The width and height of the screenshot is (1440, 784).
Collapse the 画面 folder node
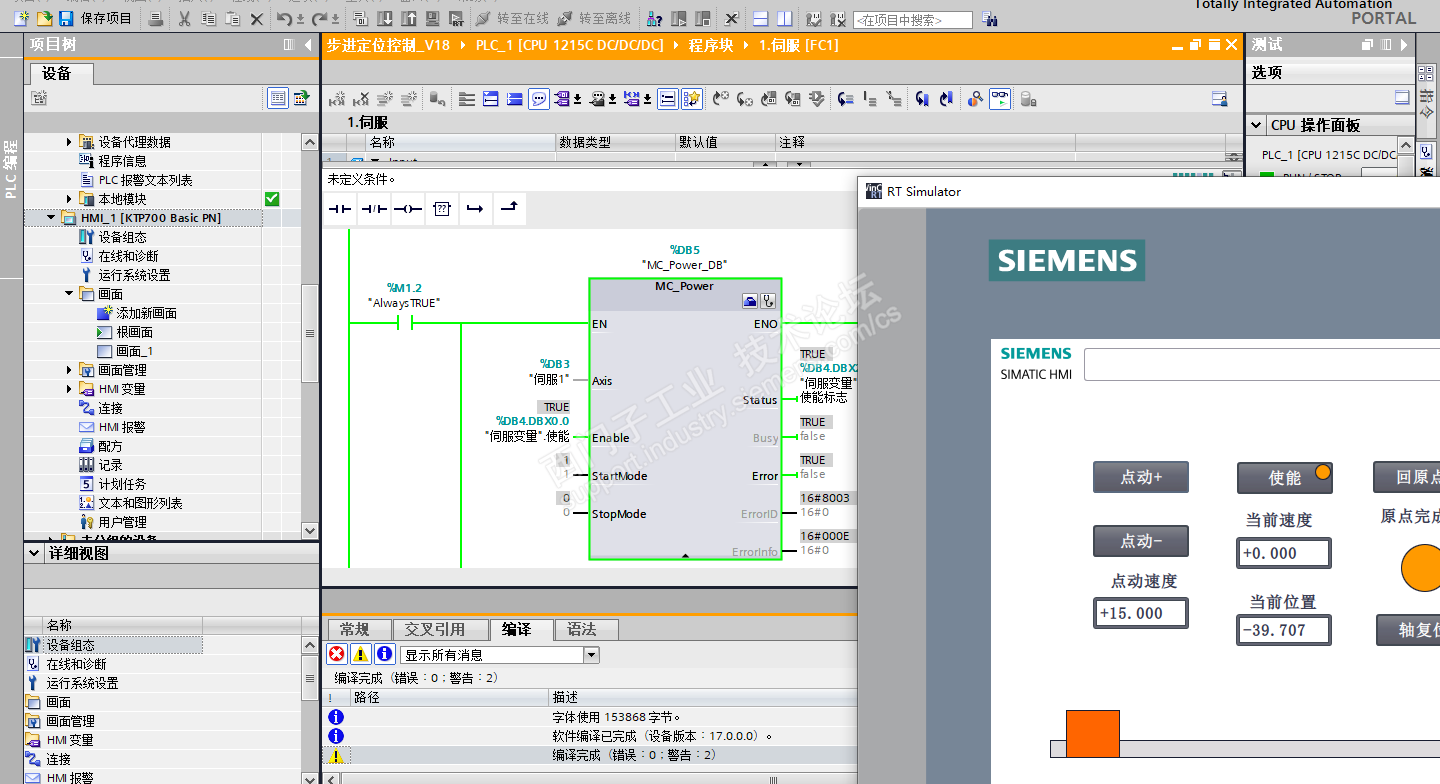69,294
